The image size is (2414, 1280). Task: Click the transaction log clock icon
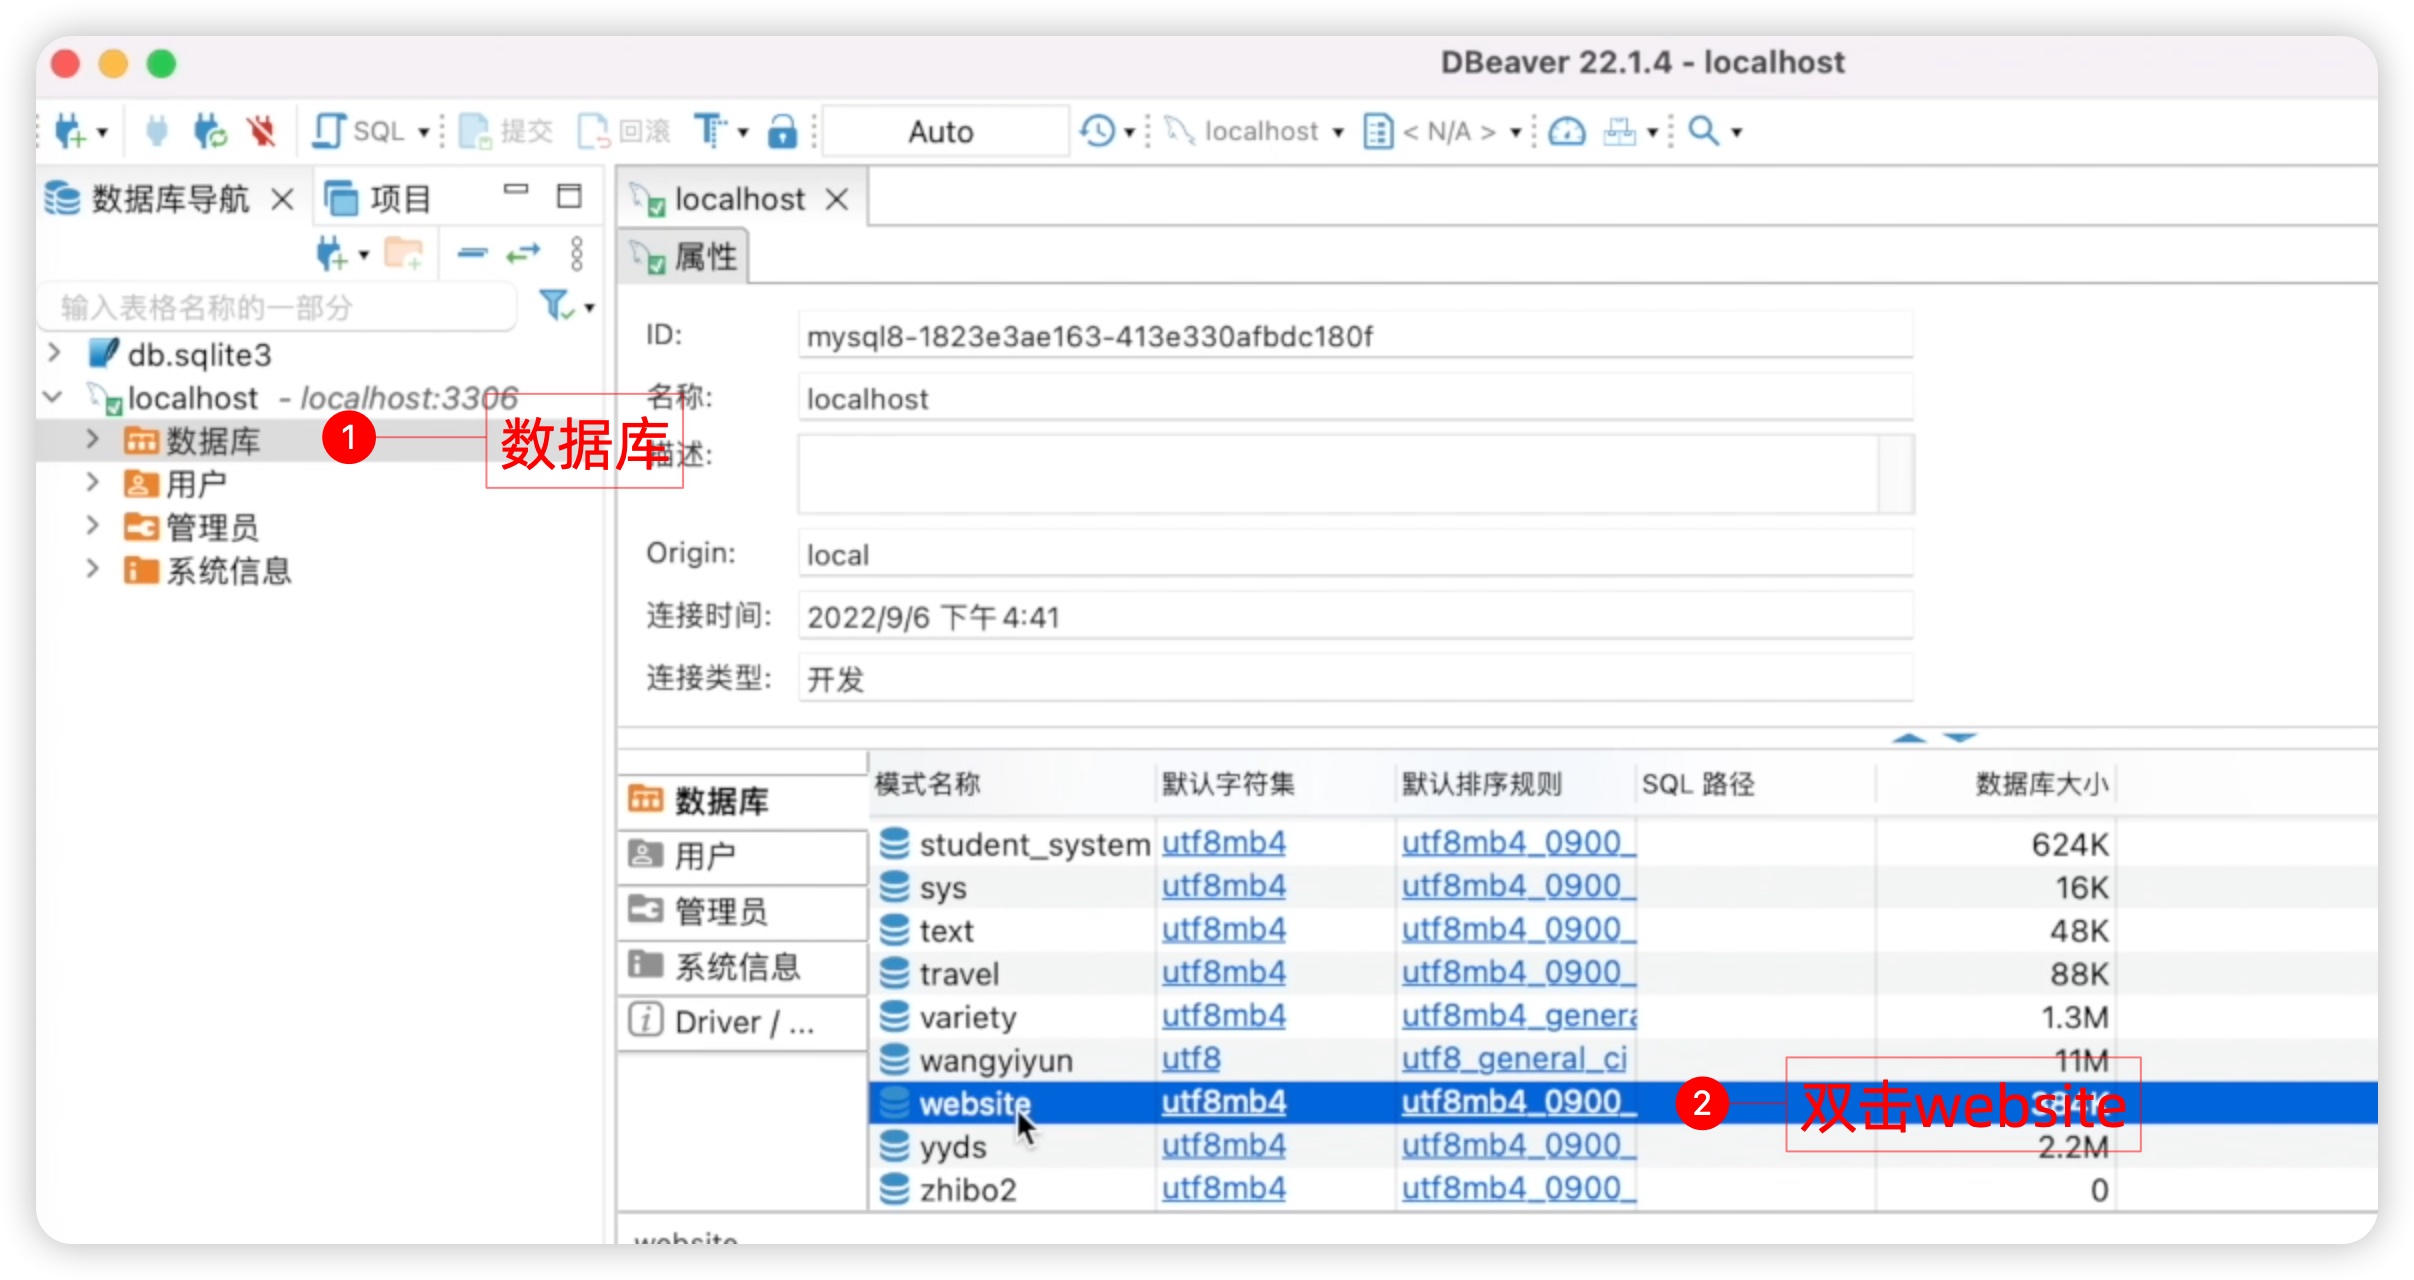coord(1098,131)
